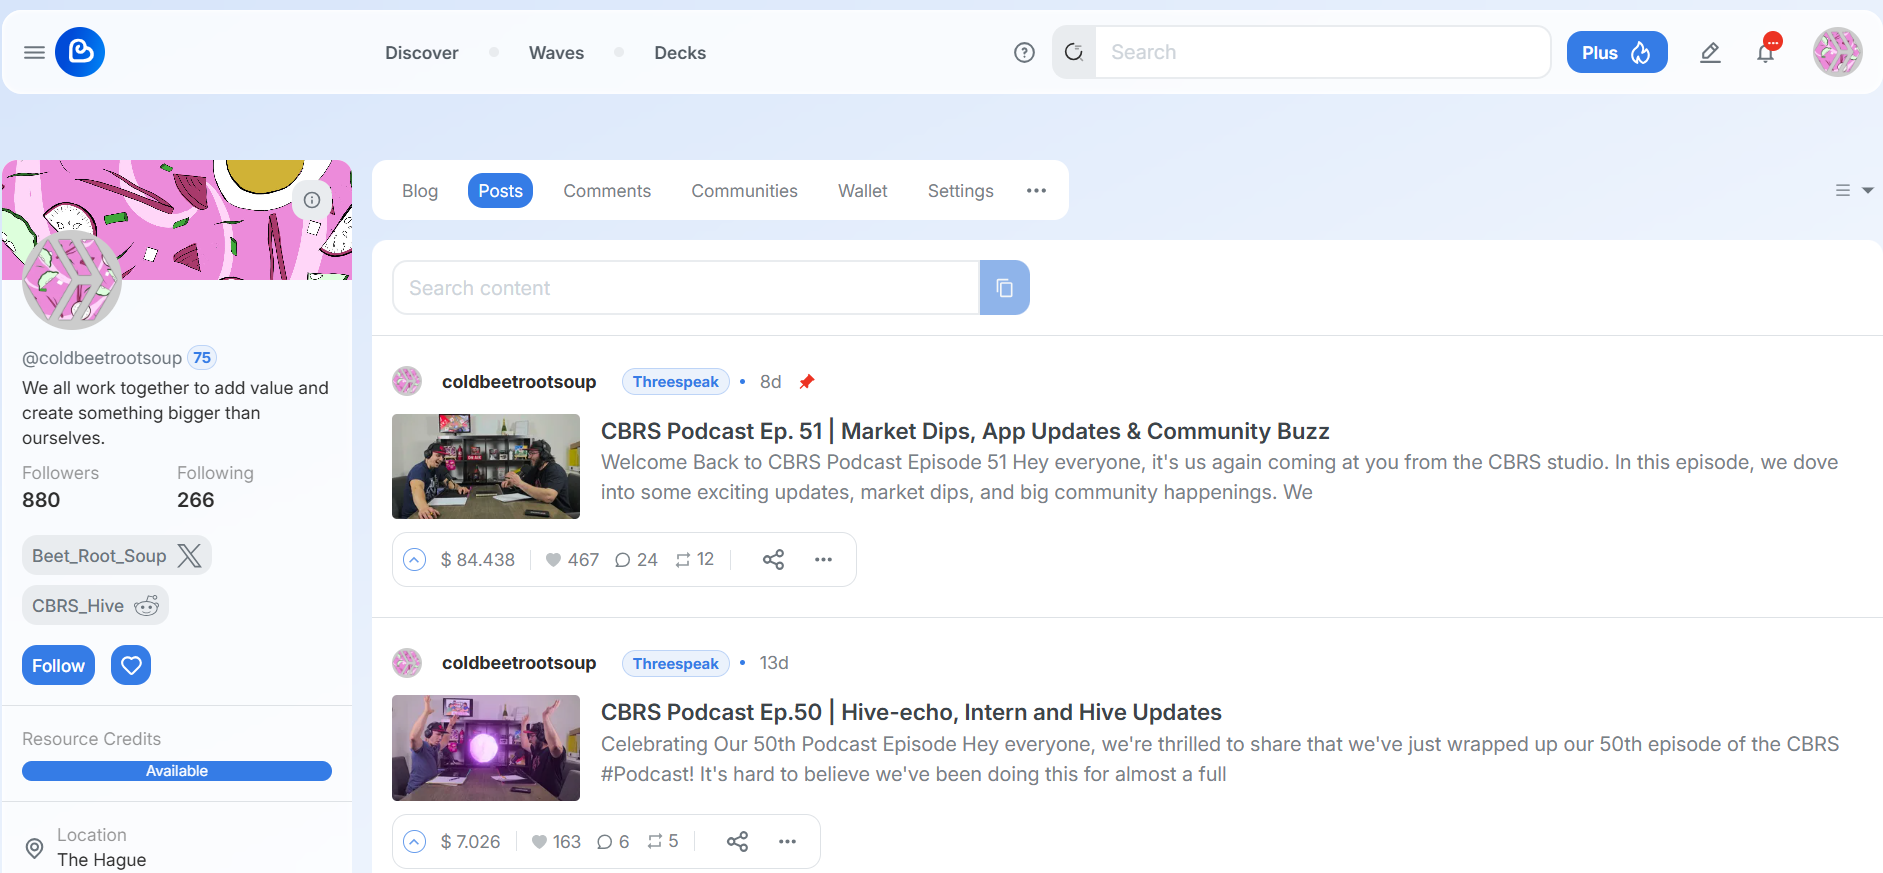This screenshot has width=1883, height=873.
Task: Click the copy icon next to Search content
Action: click(1005, 288)
